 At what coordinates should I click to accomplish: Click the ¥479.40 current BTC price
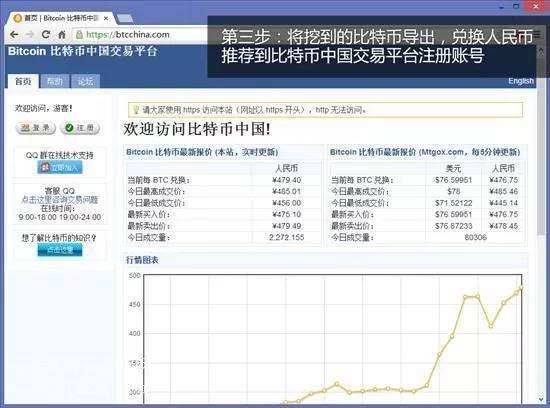[x=287, y=180]
